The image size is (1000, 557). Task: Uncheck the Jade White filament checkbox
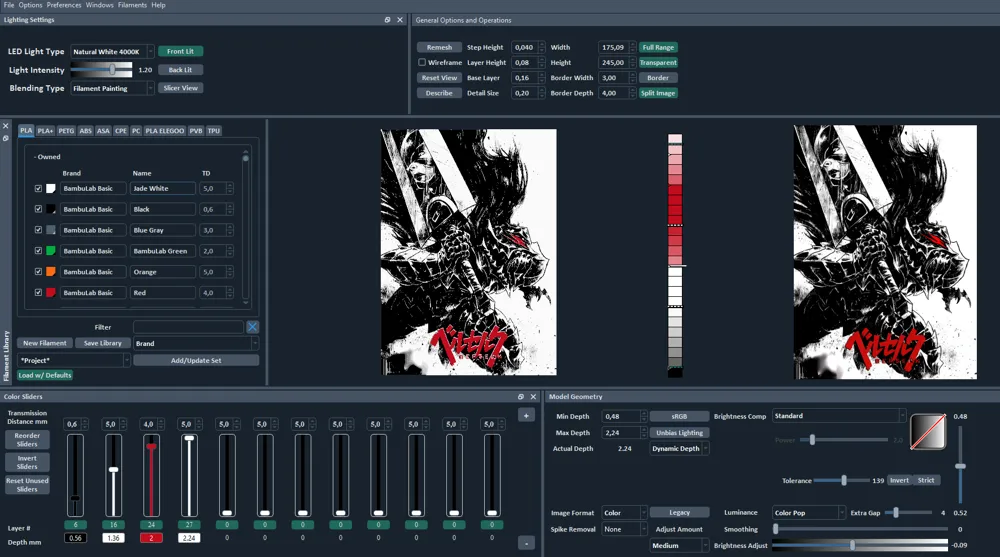coord(38,188)
